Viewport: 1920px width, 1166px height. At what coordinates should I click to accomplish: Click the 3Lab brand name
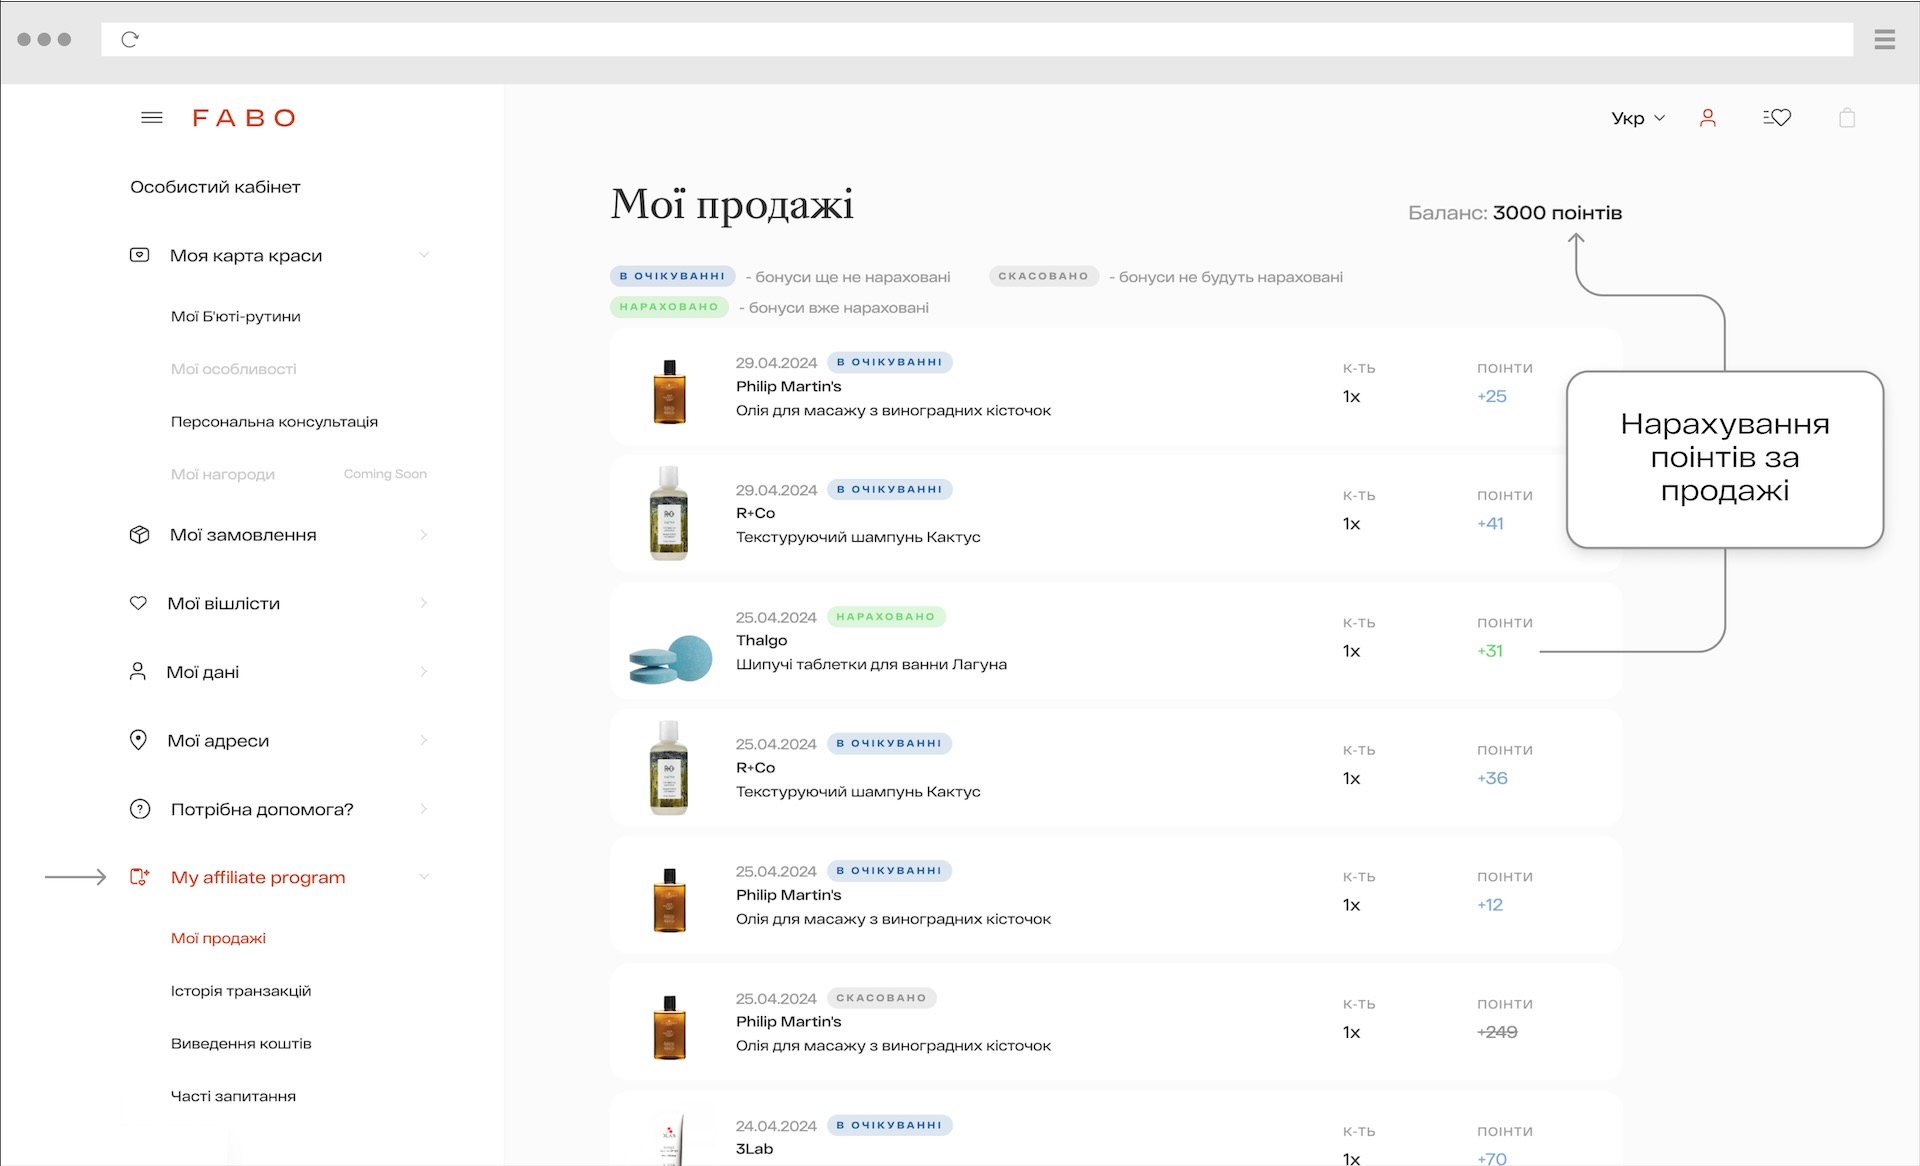point(755,1149)
